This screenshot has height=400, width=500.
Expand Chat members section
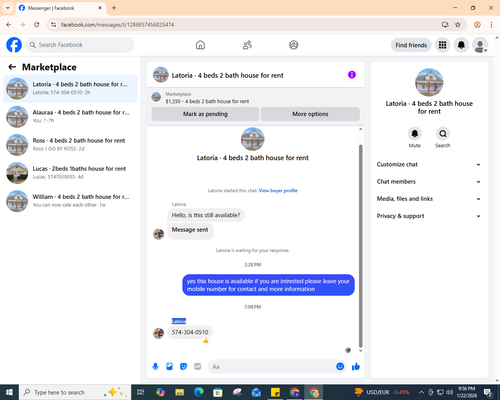[429, 182]
